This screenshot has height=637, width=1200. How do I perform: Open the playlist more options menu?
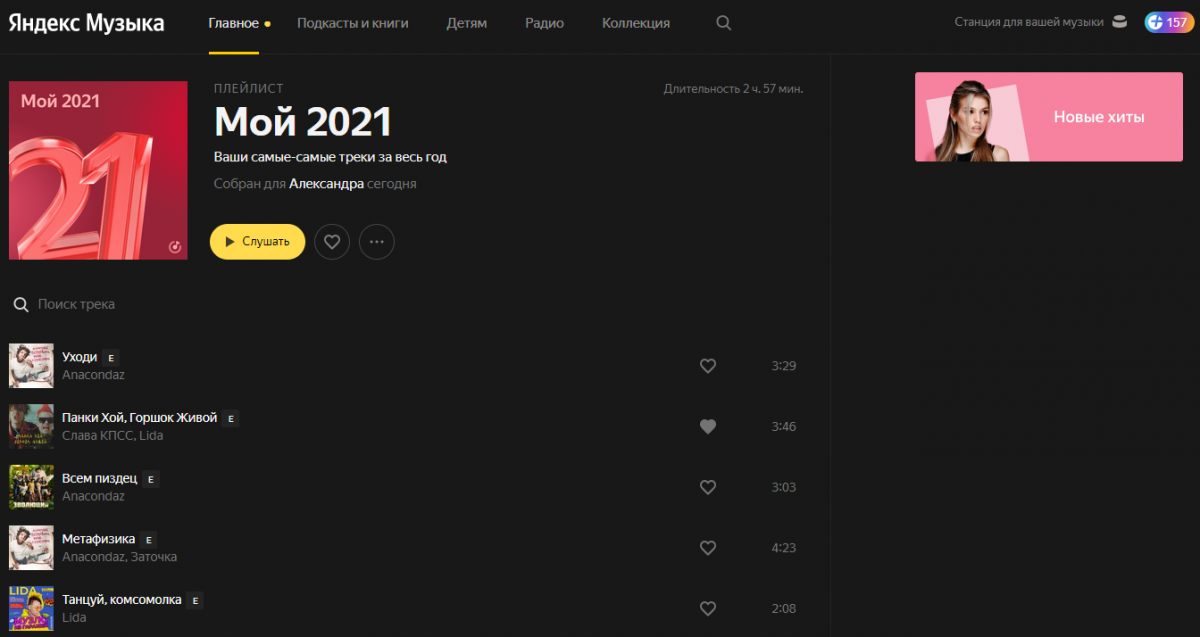click(x=377, y=242)
